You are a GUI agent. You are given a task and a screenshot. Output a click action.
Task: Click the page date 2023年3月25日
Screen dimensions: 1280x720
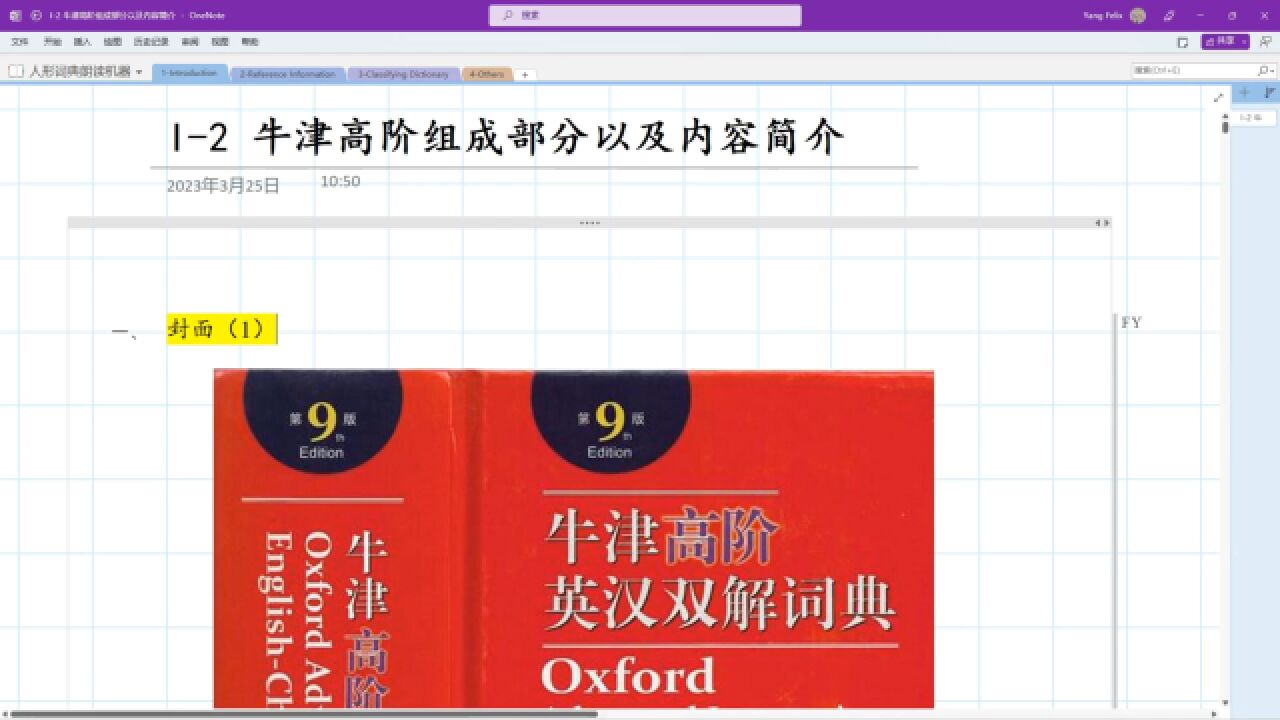tap(223, 185)
